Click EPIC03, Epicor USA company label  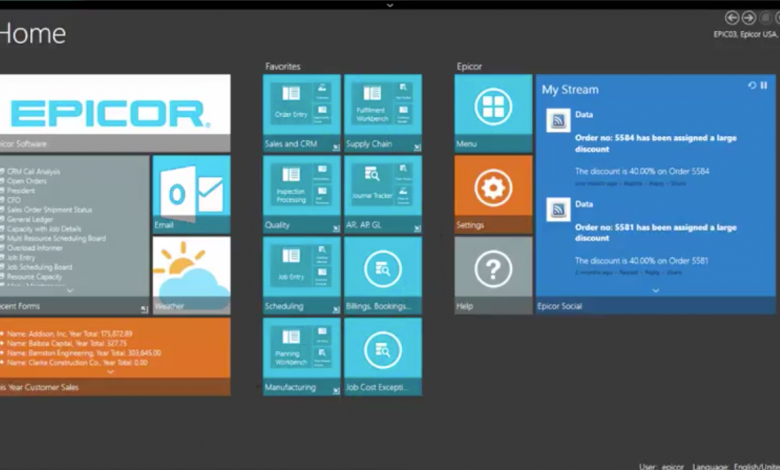click(746, 34)
